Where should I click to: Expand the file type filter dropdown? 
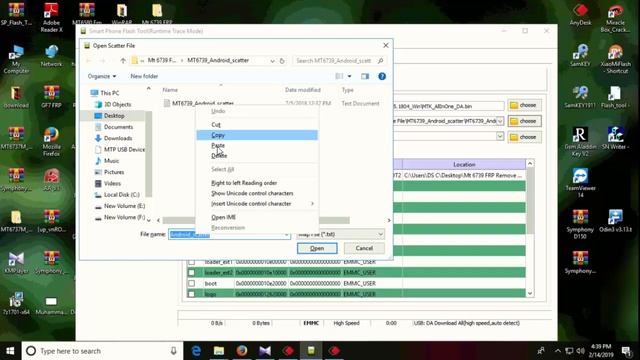[x=380, y=234]
